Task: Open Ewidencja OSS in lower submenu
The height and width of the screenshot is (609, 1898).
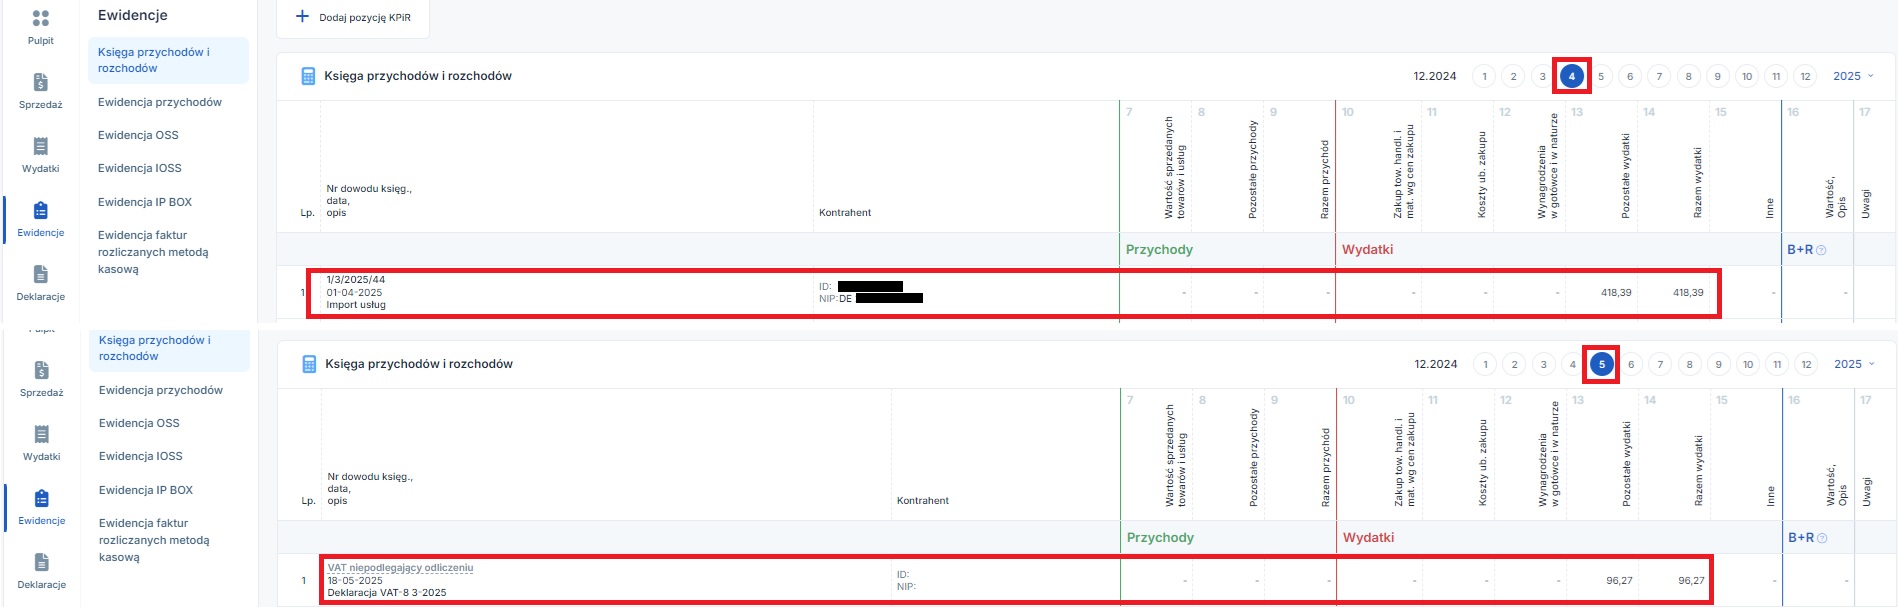Action: 139,423
